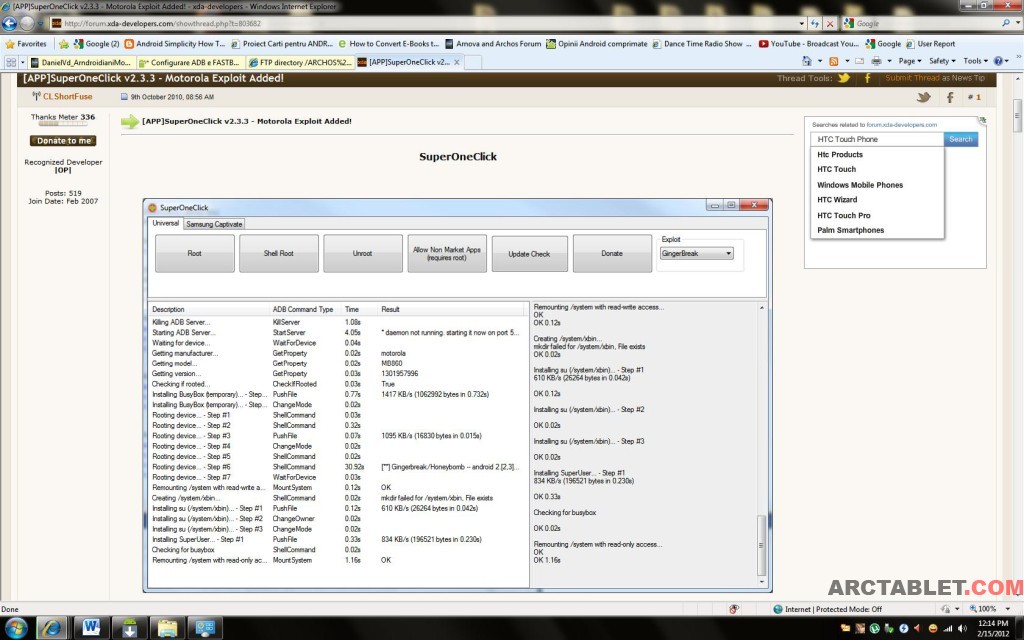Click the Help question mark icon

(x=998, y=61)
